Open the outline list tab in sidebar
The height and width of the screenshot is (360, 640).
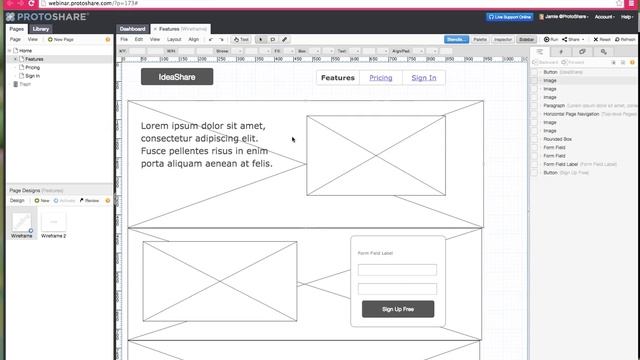[x=540, y=52]
